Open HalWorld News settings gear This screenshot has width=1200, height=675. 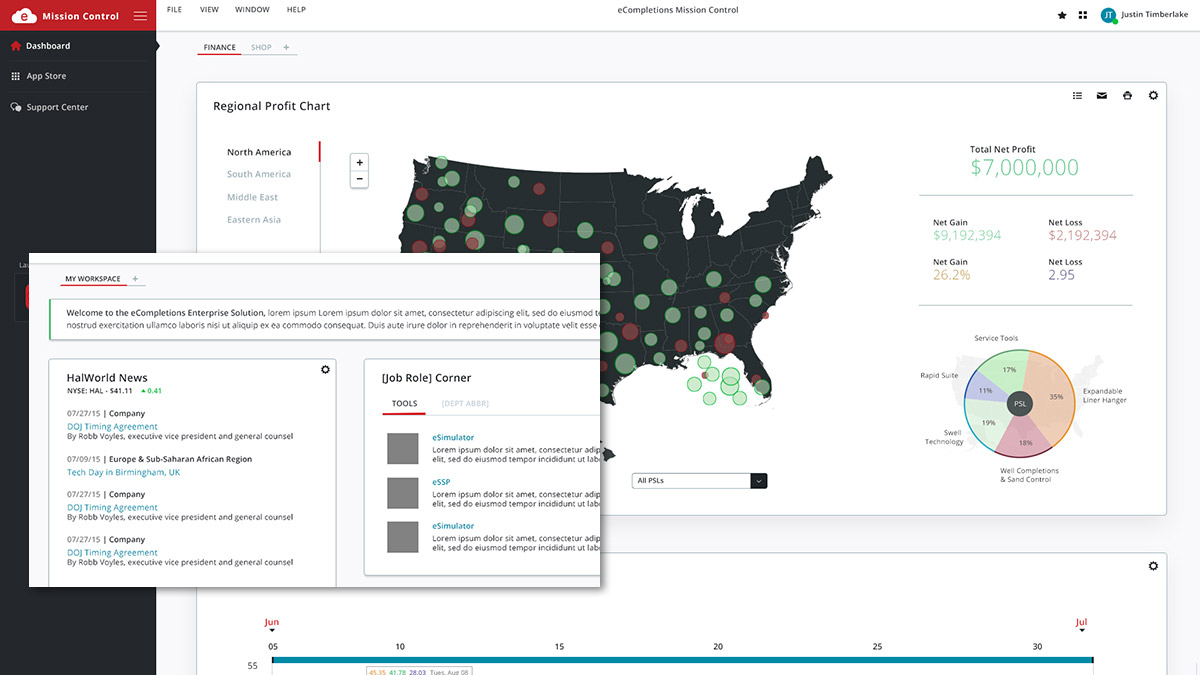click(x=325, y=370)
